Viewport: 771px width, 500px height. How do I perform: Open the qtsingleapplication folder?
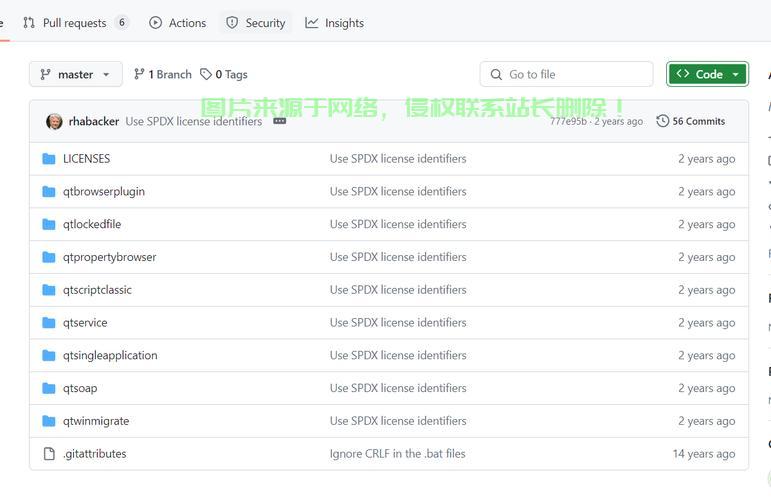110,355
